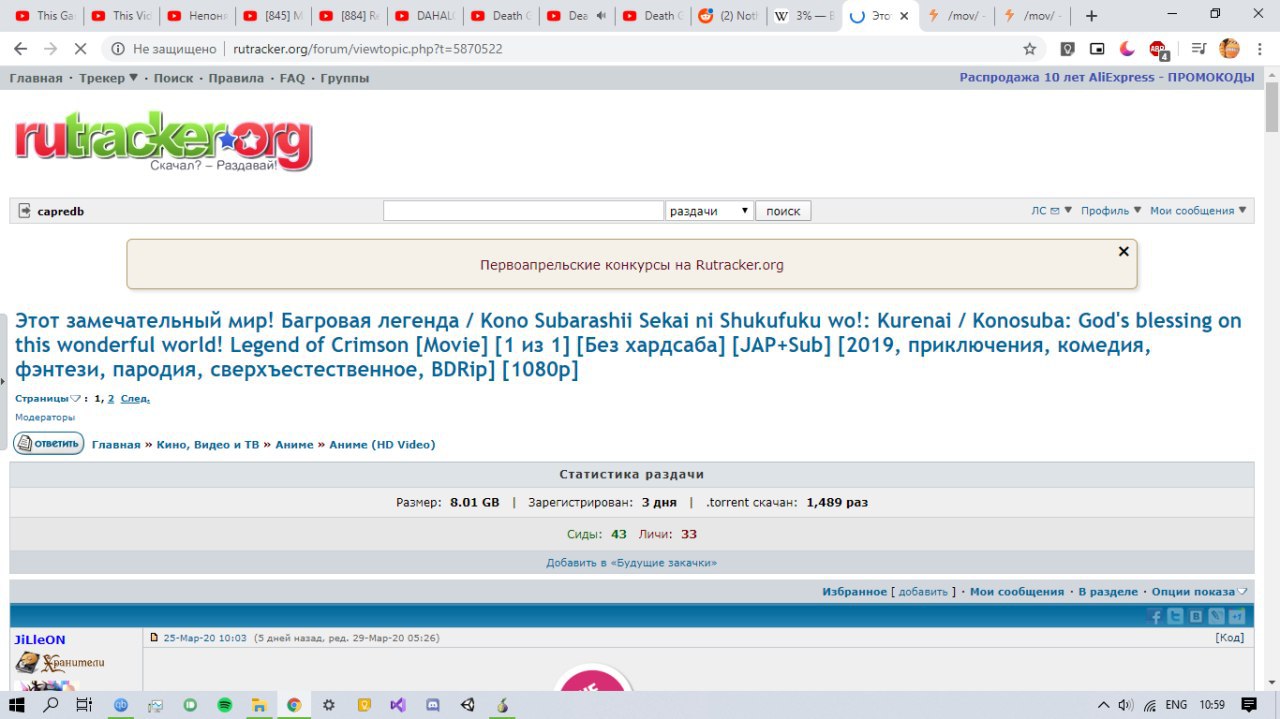Screen dimensions: 1280x719
Task: Open the FAQ menu item
Action: tap(292, 78)
